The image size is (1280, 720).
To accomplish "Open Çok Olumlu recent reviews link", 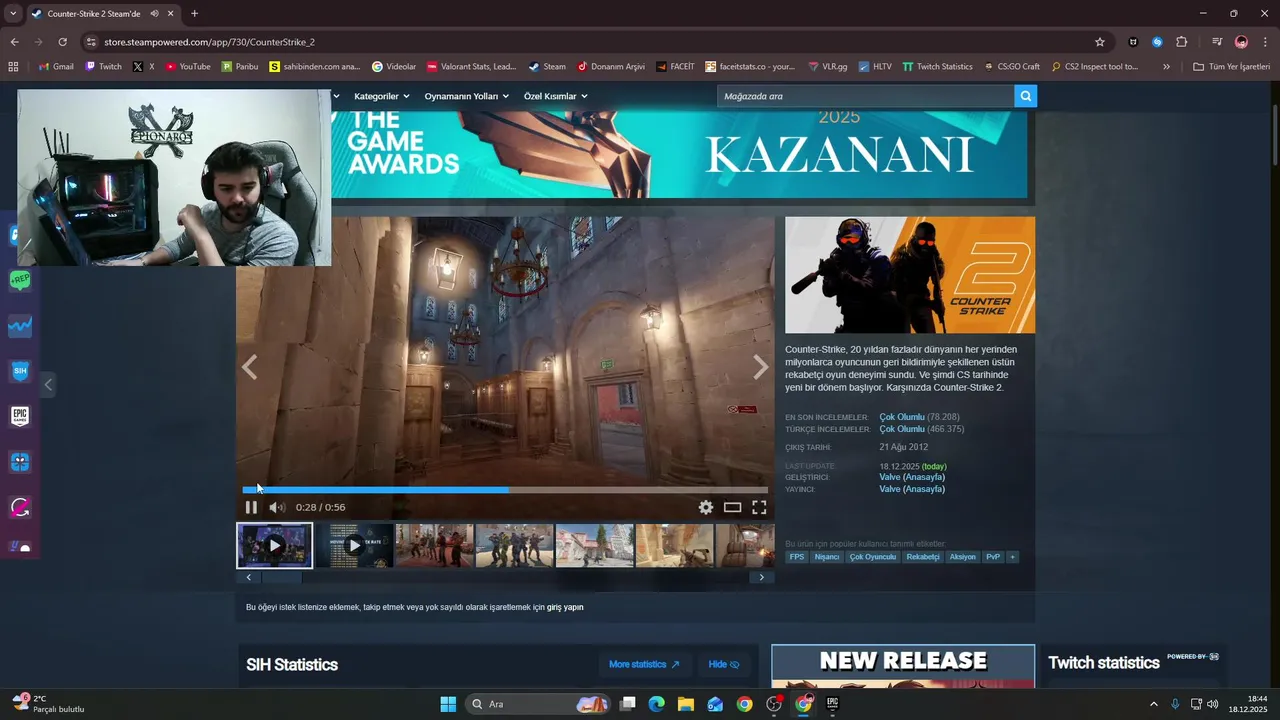I will [x=902, y=417].
